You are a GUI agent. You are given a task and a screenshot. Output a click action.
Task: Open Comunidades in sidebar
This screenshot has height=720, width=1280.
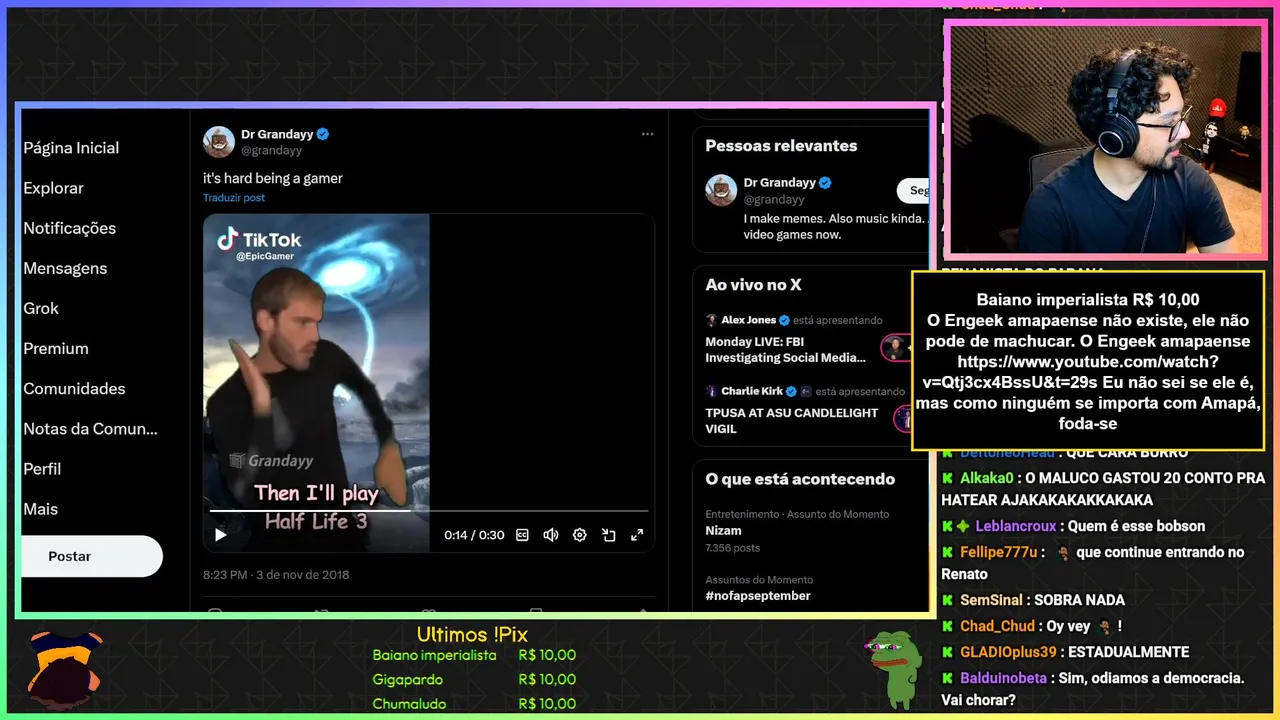[x=74, y=388]
